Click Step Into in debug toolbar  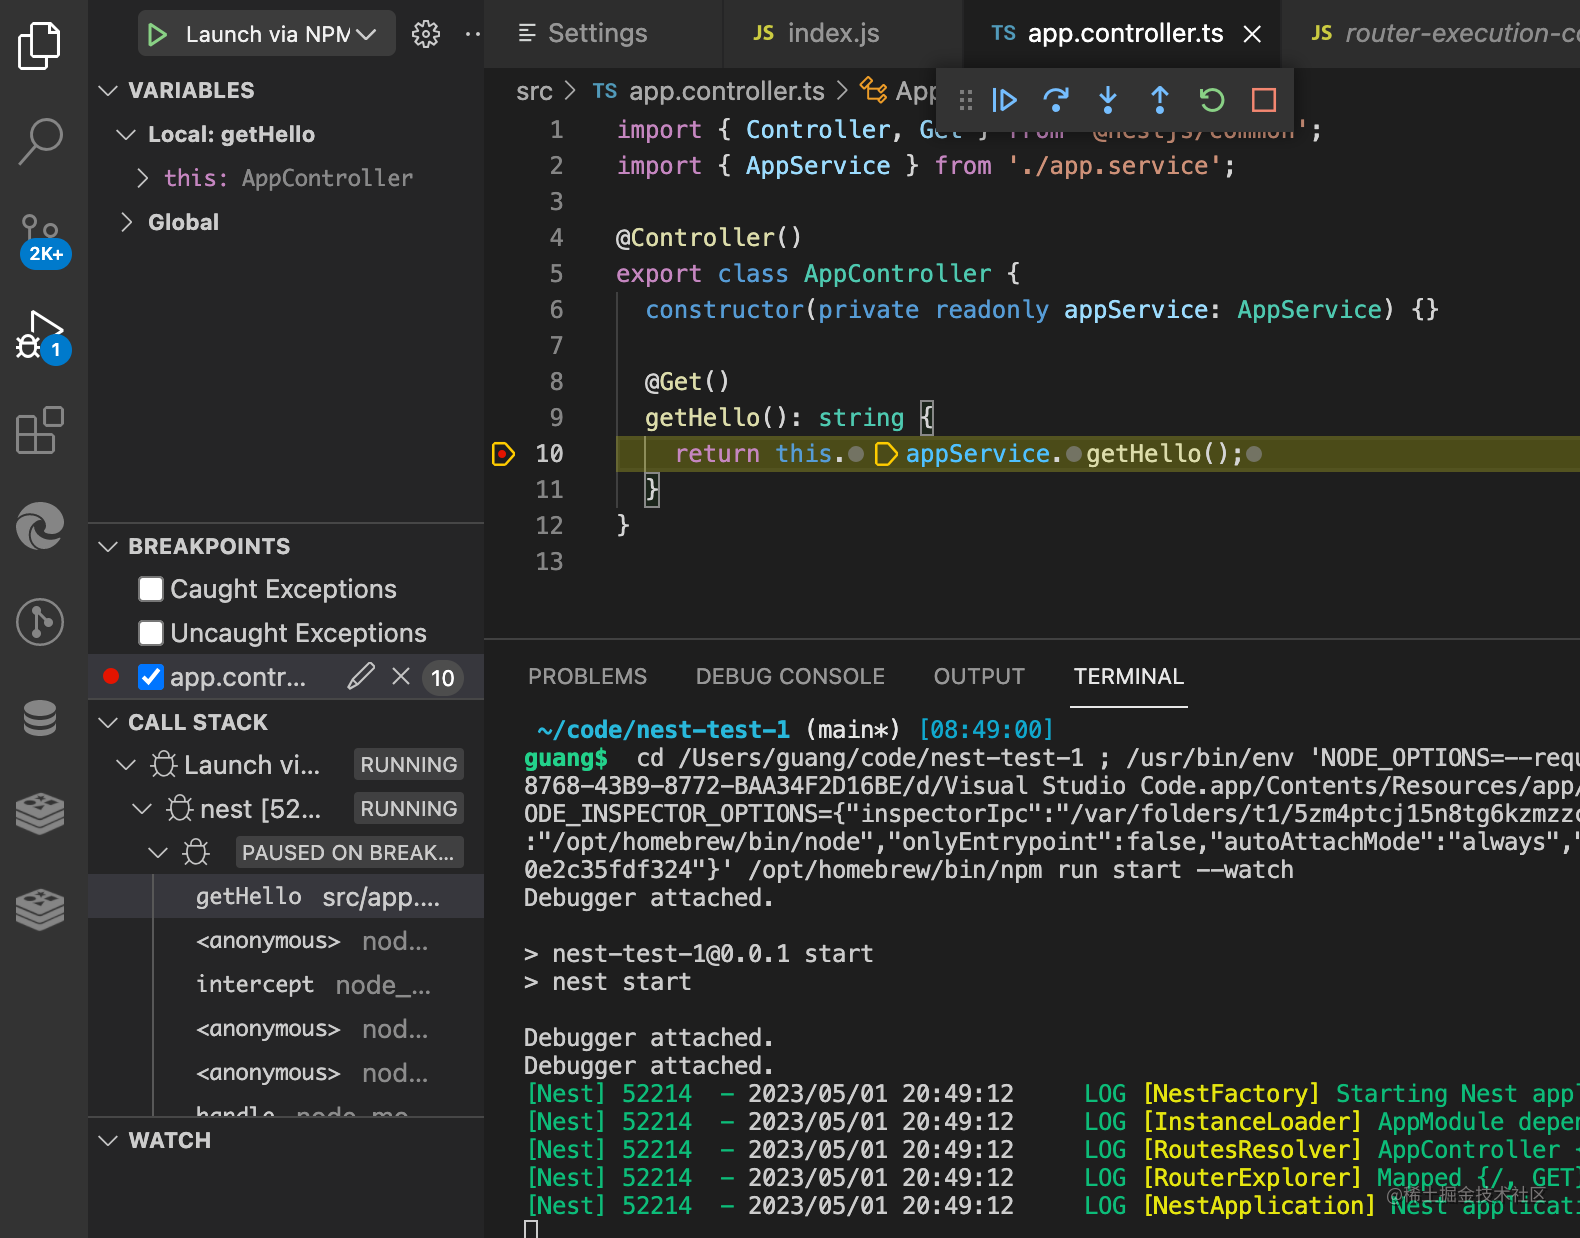pyautogui.click(x=1108, y=100)
